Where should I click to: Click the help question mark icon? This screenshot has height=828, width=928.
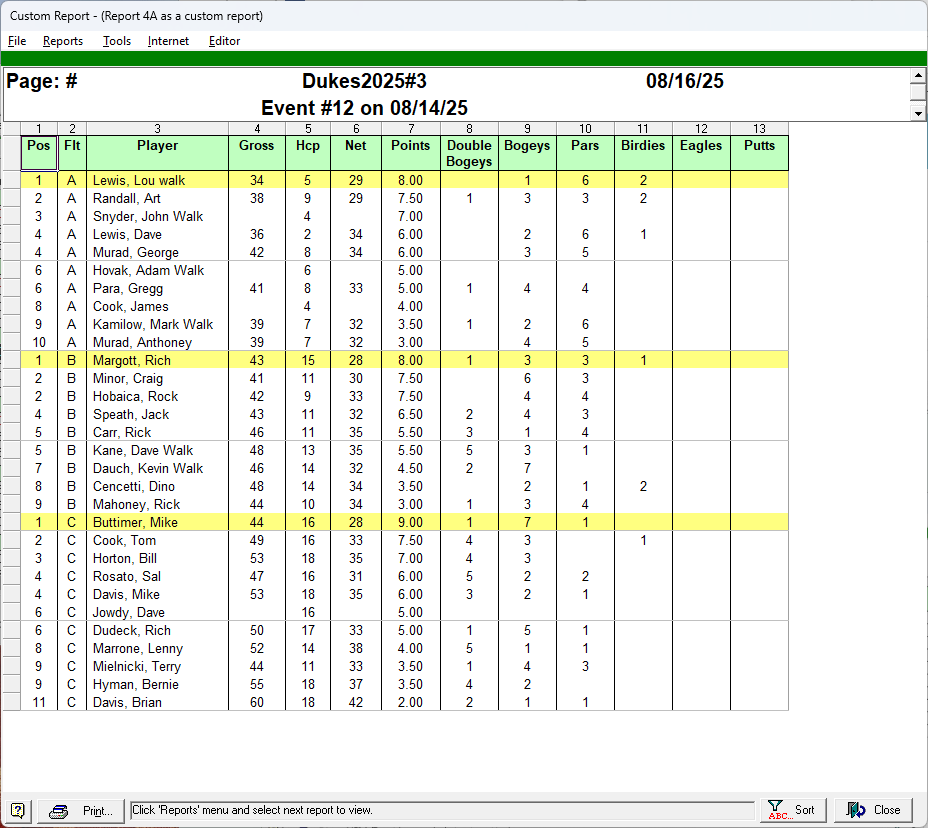click(19, 810)
